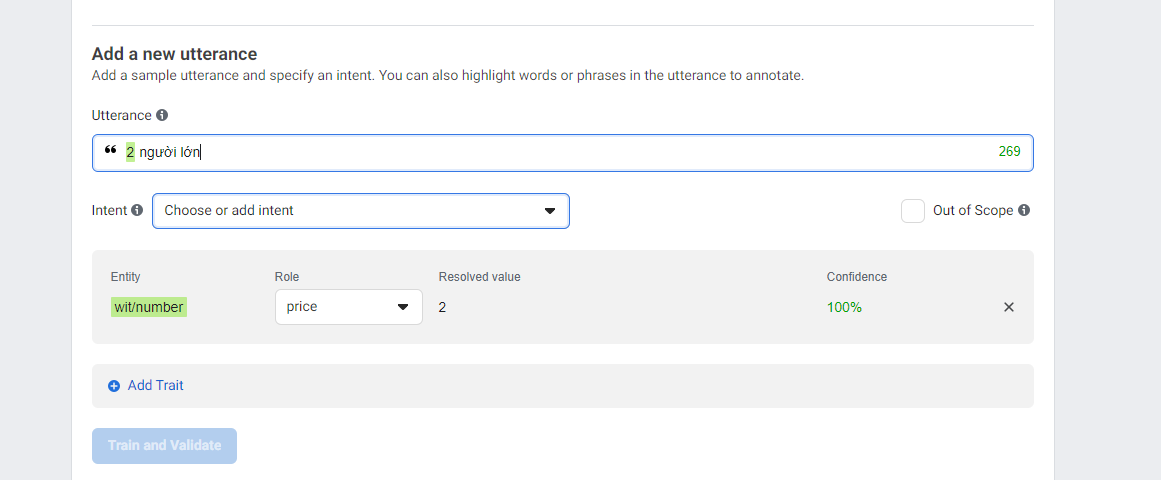The width and height of the screenshot is (1161, 480).
Task: Click the plus icon beside Add Trait
Action: tap(114, 386)
